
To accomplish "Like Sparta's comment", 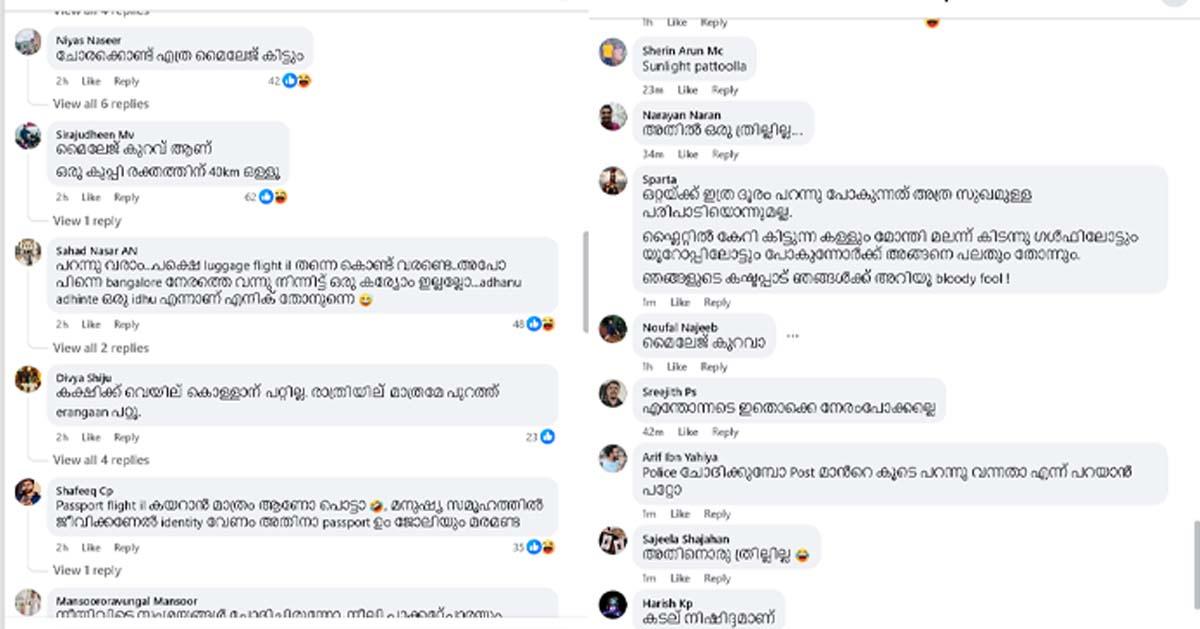I will click(x=680, y=302).
